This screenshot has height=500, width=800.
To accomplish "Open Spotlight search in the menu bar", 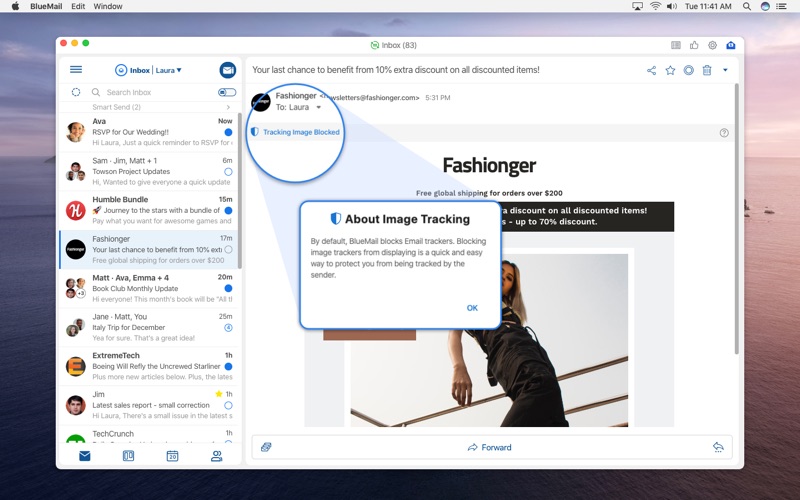I will (746, 6).
